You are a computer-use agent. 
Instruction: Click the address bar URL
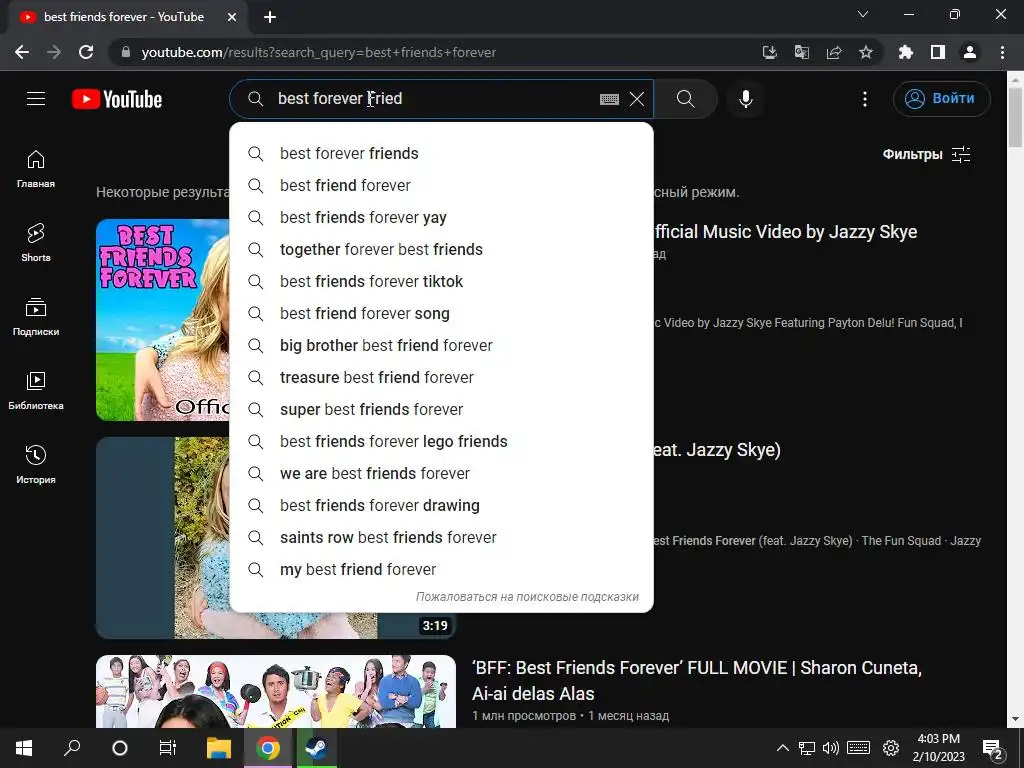pos(319,52)
